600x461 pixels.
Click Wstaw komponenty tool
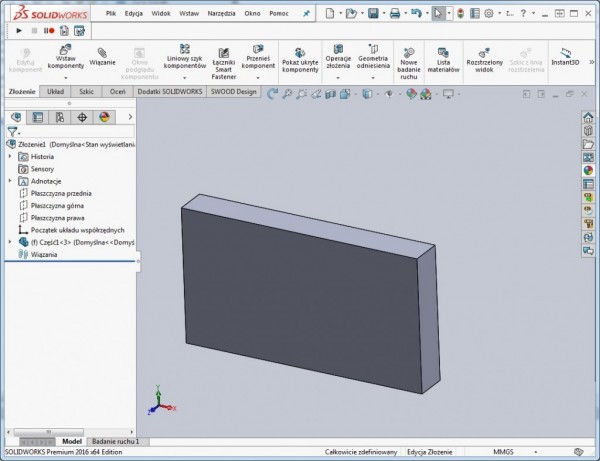[x=65, y=57]
